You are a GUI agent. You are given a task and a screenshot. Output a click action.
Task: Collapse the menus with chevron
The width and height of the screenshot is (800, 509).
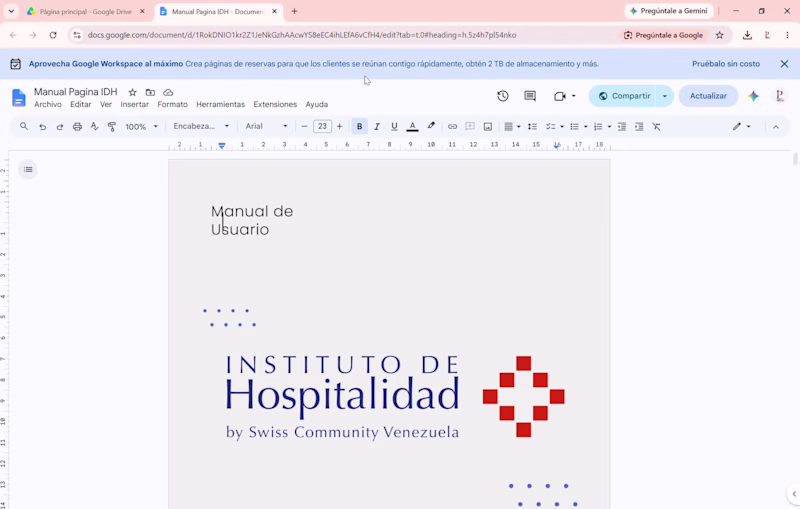pos(776,127)
